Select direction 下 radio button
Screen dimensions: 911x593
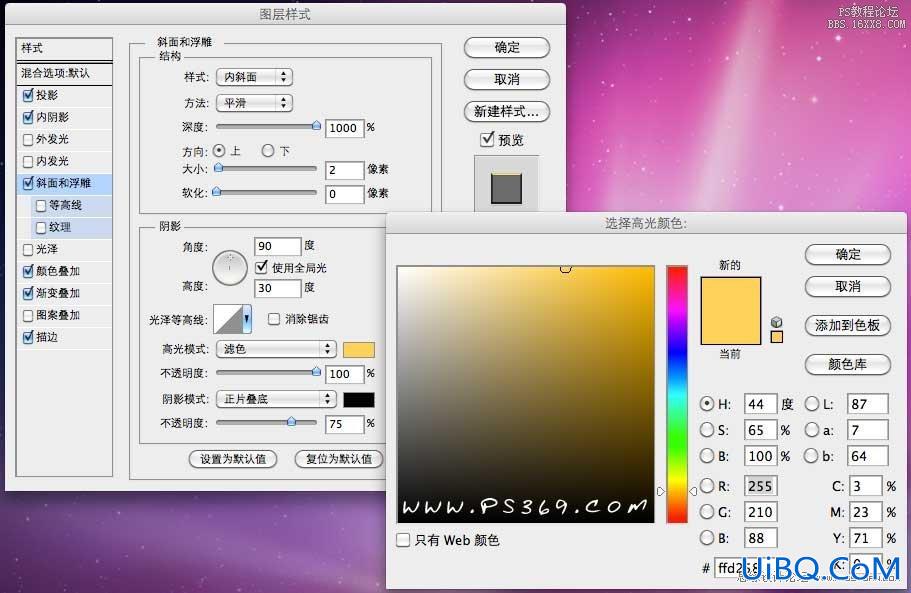[x=268, y=151]
